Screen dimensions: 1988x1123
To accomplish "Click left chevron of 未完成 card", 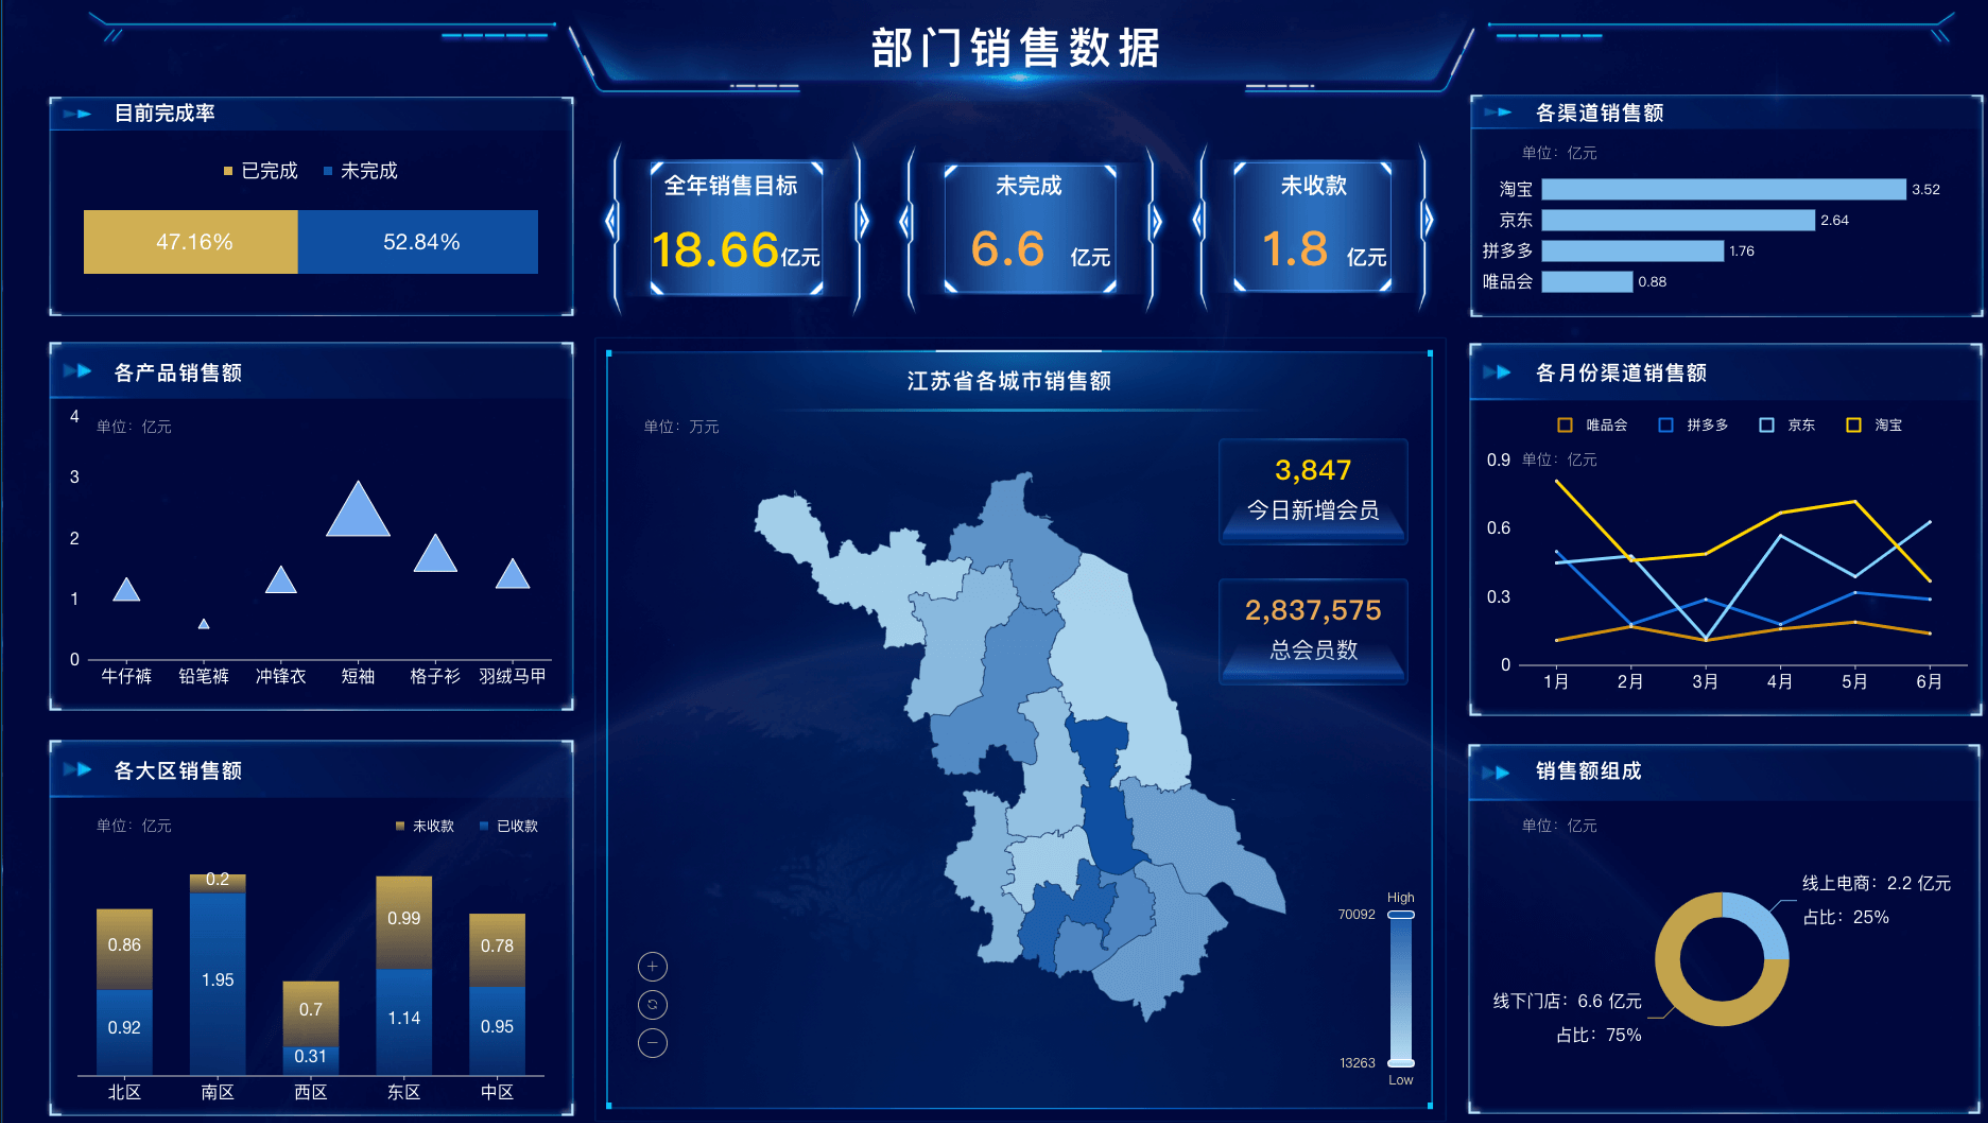I will [x=906, y=220].
